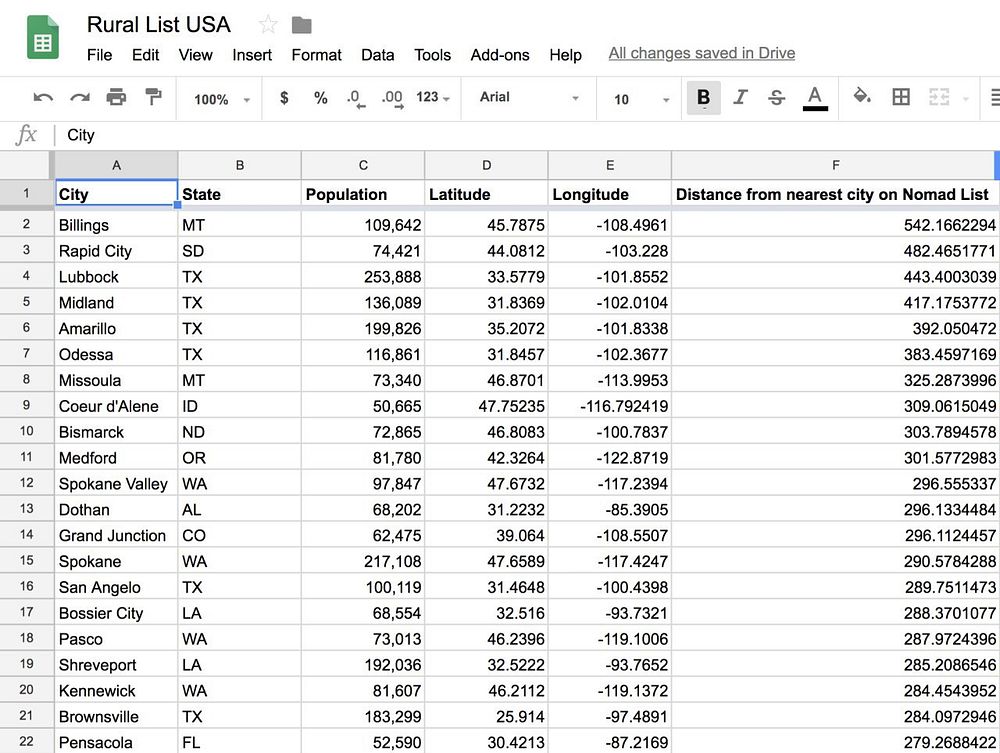Select row 1 header number
Screen dimensions: 1000x753
(26, 193)
